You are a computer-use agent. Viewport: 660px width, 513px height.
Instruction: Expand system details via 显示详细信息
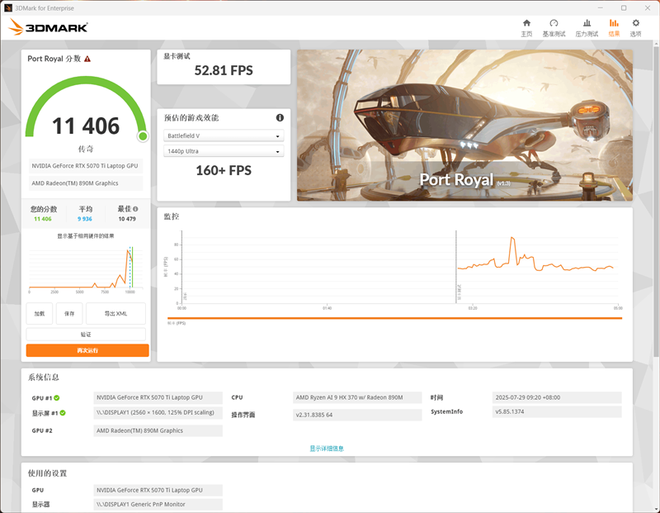(x=327, y=448)
